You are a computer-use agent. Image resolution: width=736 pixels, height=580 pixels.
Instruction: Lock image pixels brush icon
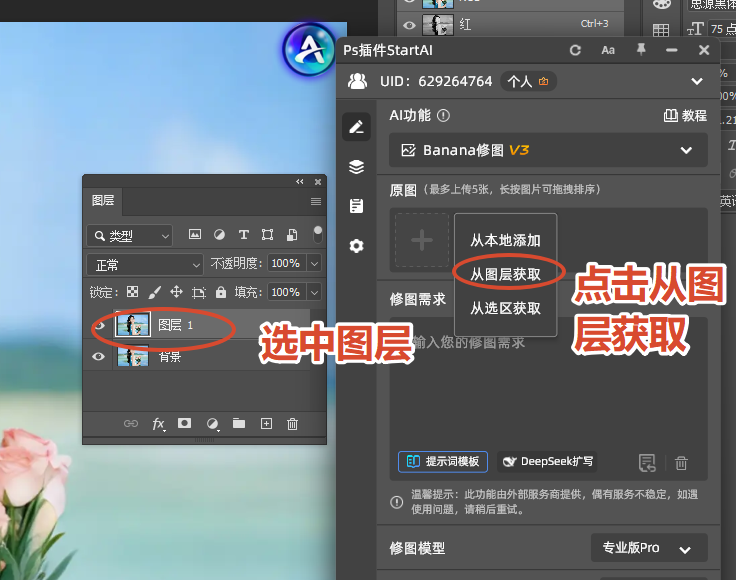coord(155,292)
